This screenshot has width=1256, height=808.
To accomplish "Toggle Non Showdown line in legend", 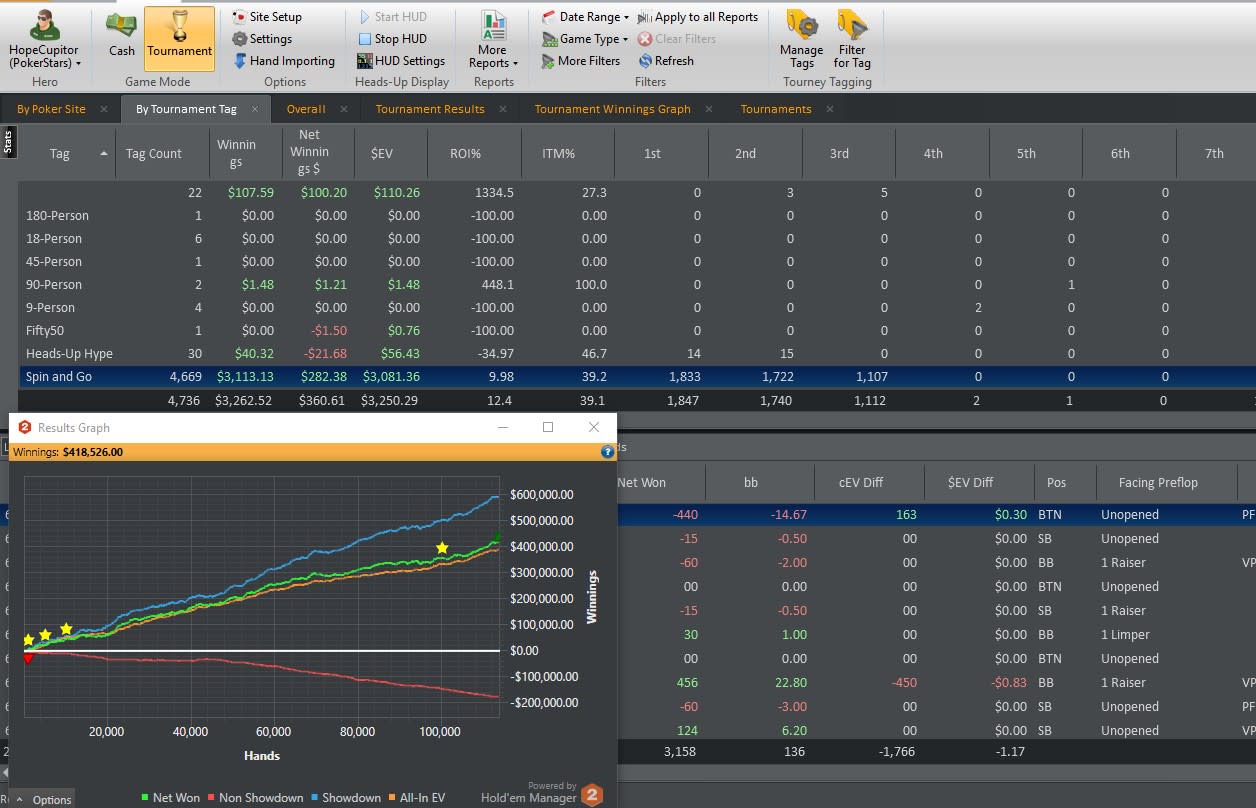I will click(x=255, y=798).
